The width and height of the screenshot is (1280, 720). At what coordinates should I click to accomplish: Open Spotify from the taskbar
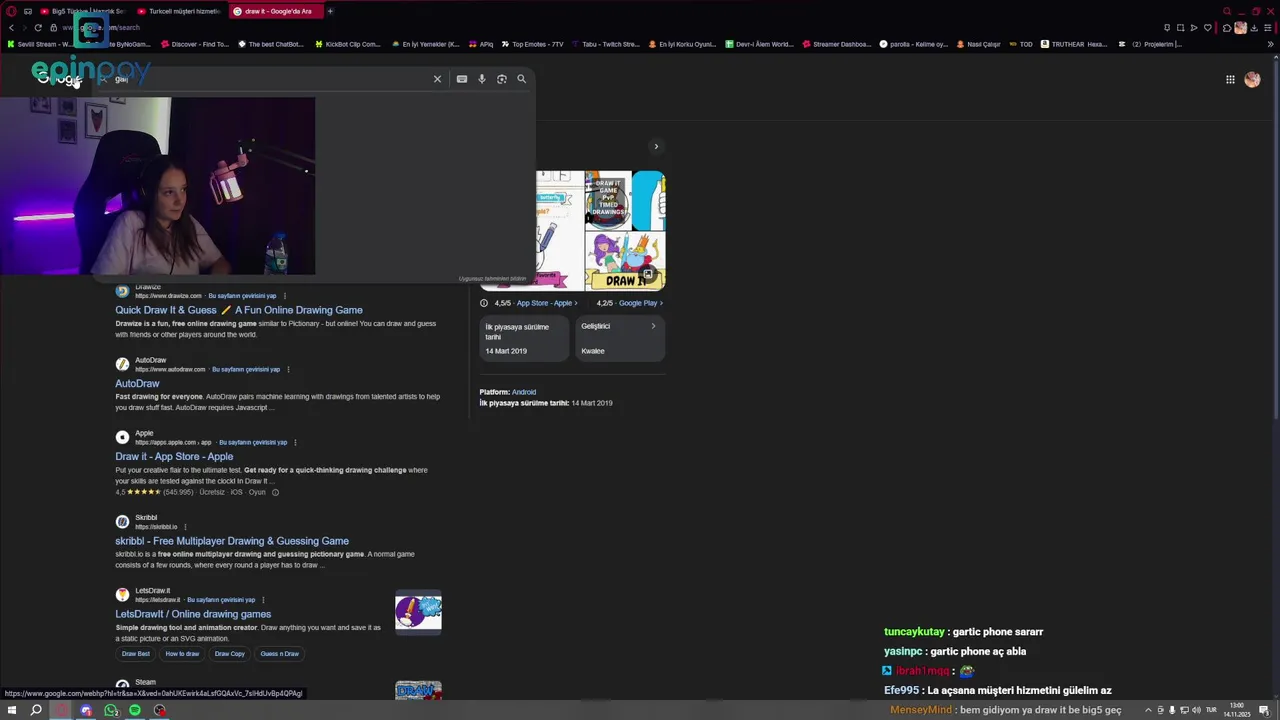[x=135, y=710]
